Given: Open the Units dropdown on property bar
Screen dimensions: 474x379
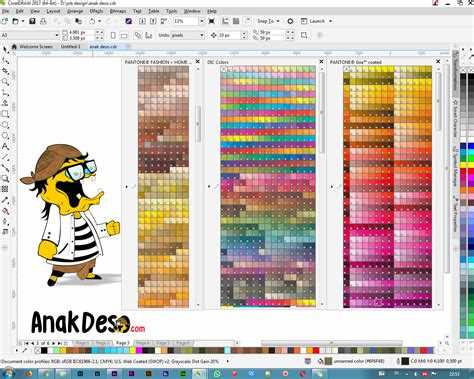Looking at the screenshot, I should (202, 35).
